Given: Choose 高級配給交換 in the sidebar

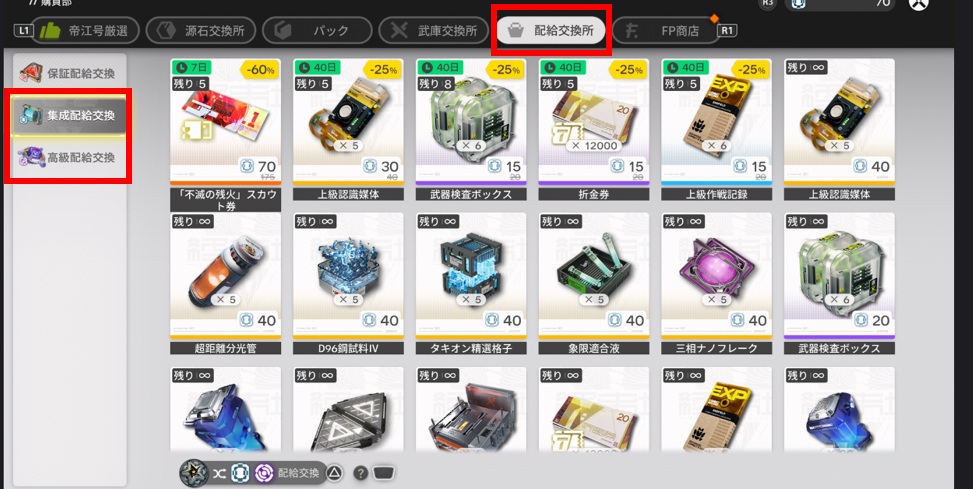Looking at the screenshot, I should coord(69,157).
